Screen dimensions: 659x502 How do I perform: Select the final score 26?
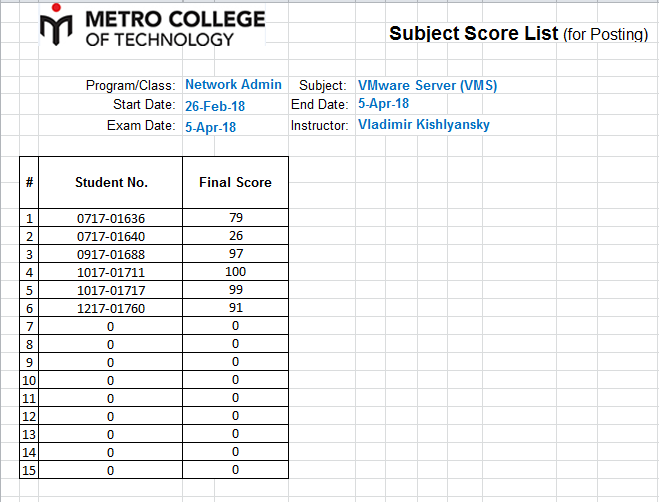coord(235,236)
